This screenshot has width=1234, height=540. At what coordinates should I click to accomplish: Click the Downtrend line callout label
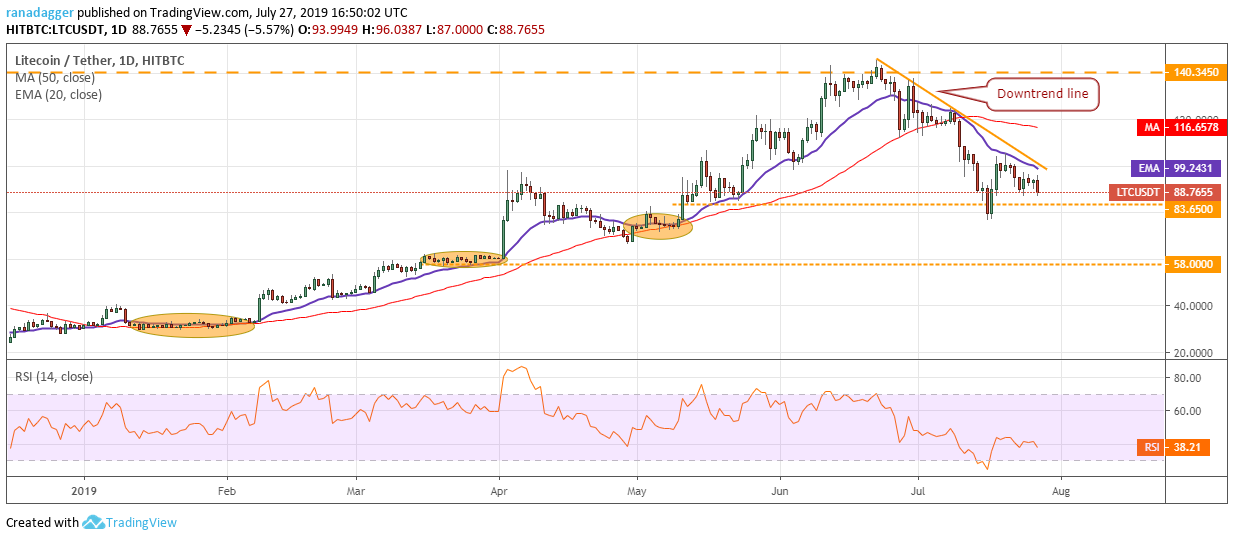[x=1043, y=95]
